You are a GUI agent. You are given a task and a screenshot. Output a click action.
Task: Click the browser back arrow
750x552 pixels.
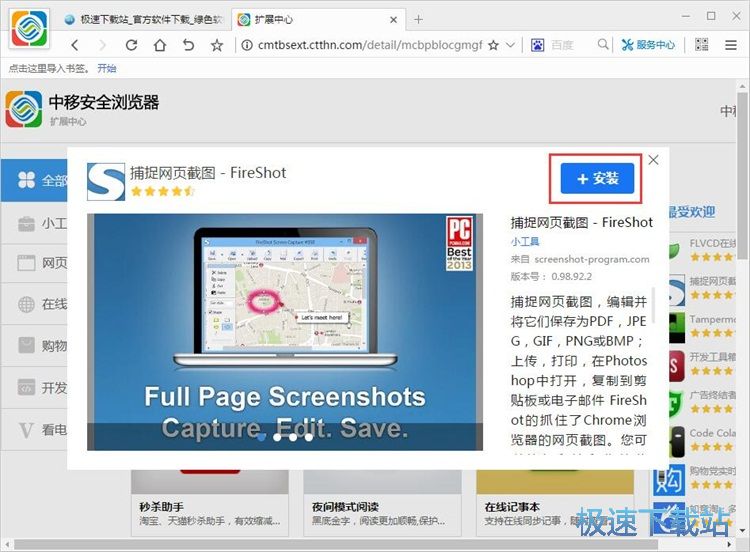coord(75,45)
